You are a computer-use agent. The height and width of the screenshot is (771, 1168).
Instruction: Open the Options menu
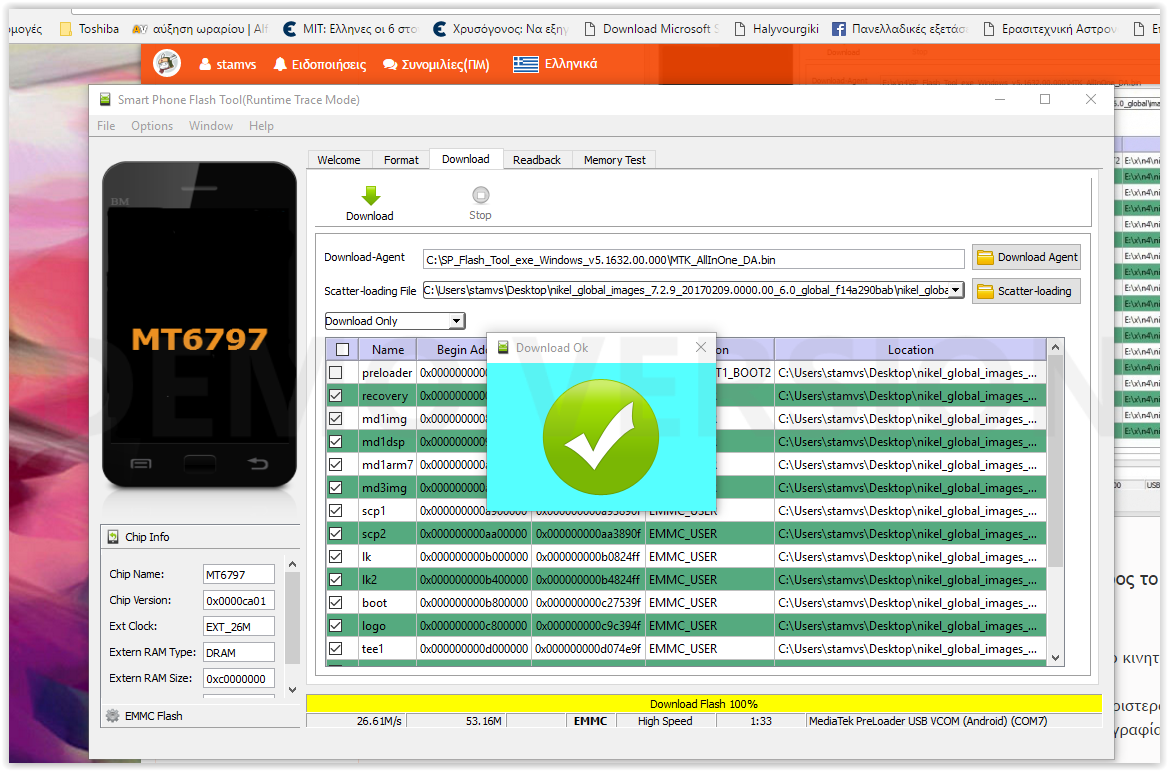tap(152, 126)
